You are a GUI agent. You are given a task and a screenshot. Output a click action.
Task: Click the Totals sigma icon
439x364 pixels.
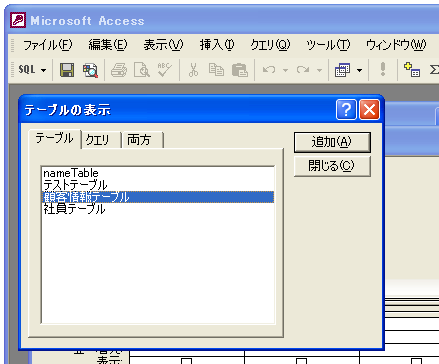point(434,70)
